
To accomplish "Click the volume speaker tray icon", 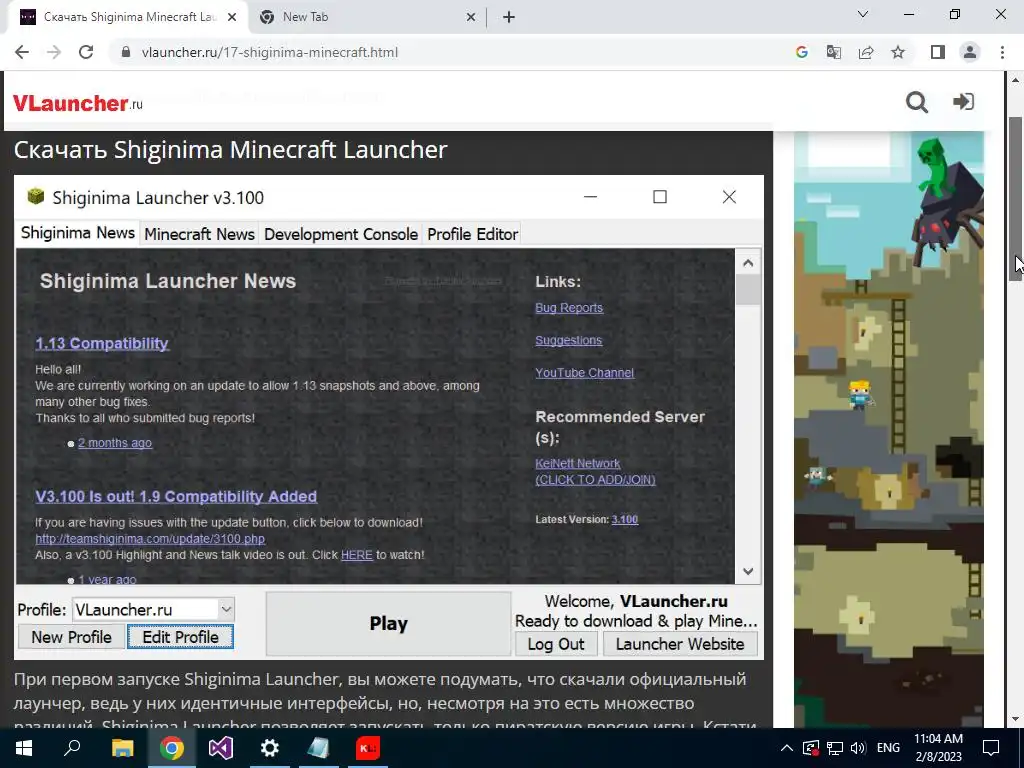I will click(x=858, y=748).
